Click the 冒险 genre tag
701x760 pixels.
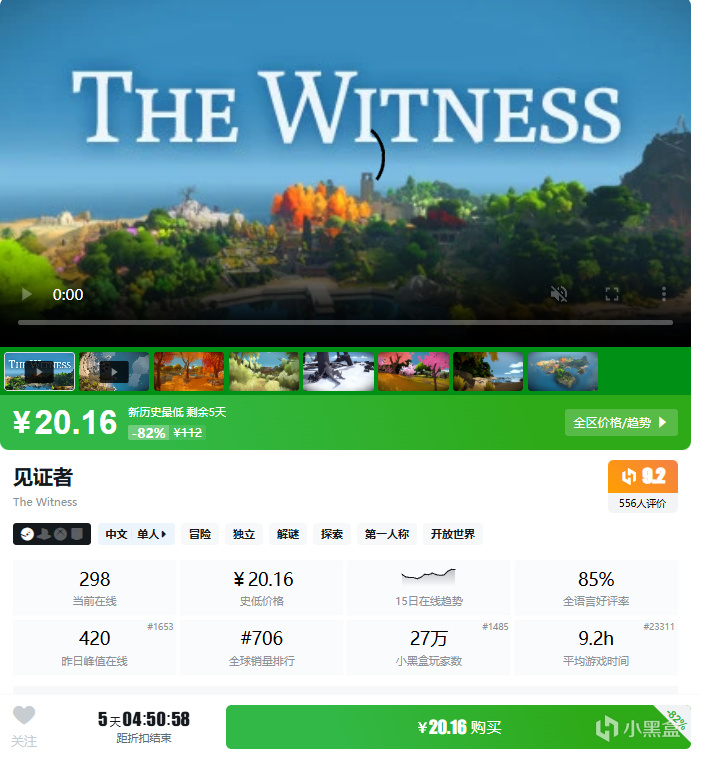click(200, 534)
